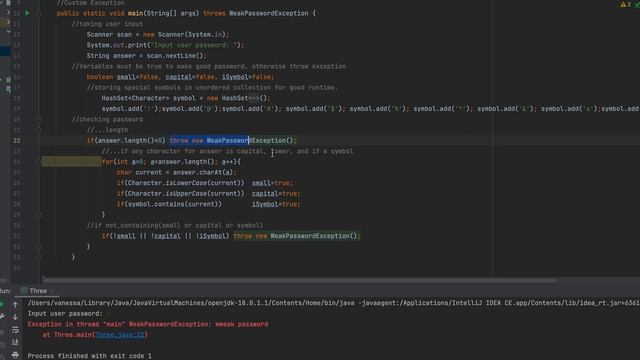This screenshot has height=360, width=640.
Task: Collapse the main method fold marker at line 10
Action: (39, 13)
